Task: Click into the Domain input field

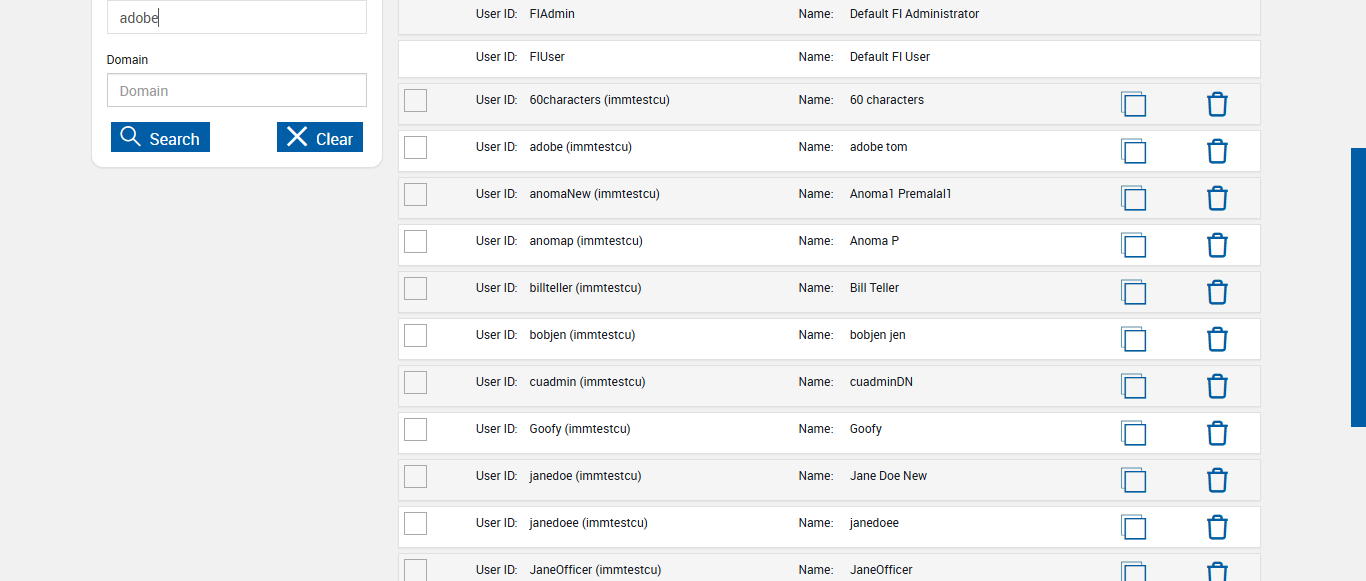Action: coord(237,91)
